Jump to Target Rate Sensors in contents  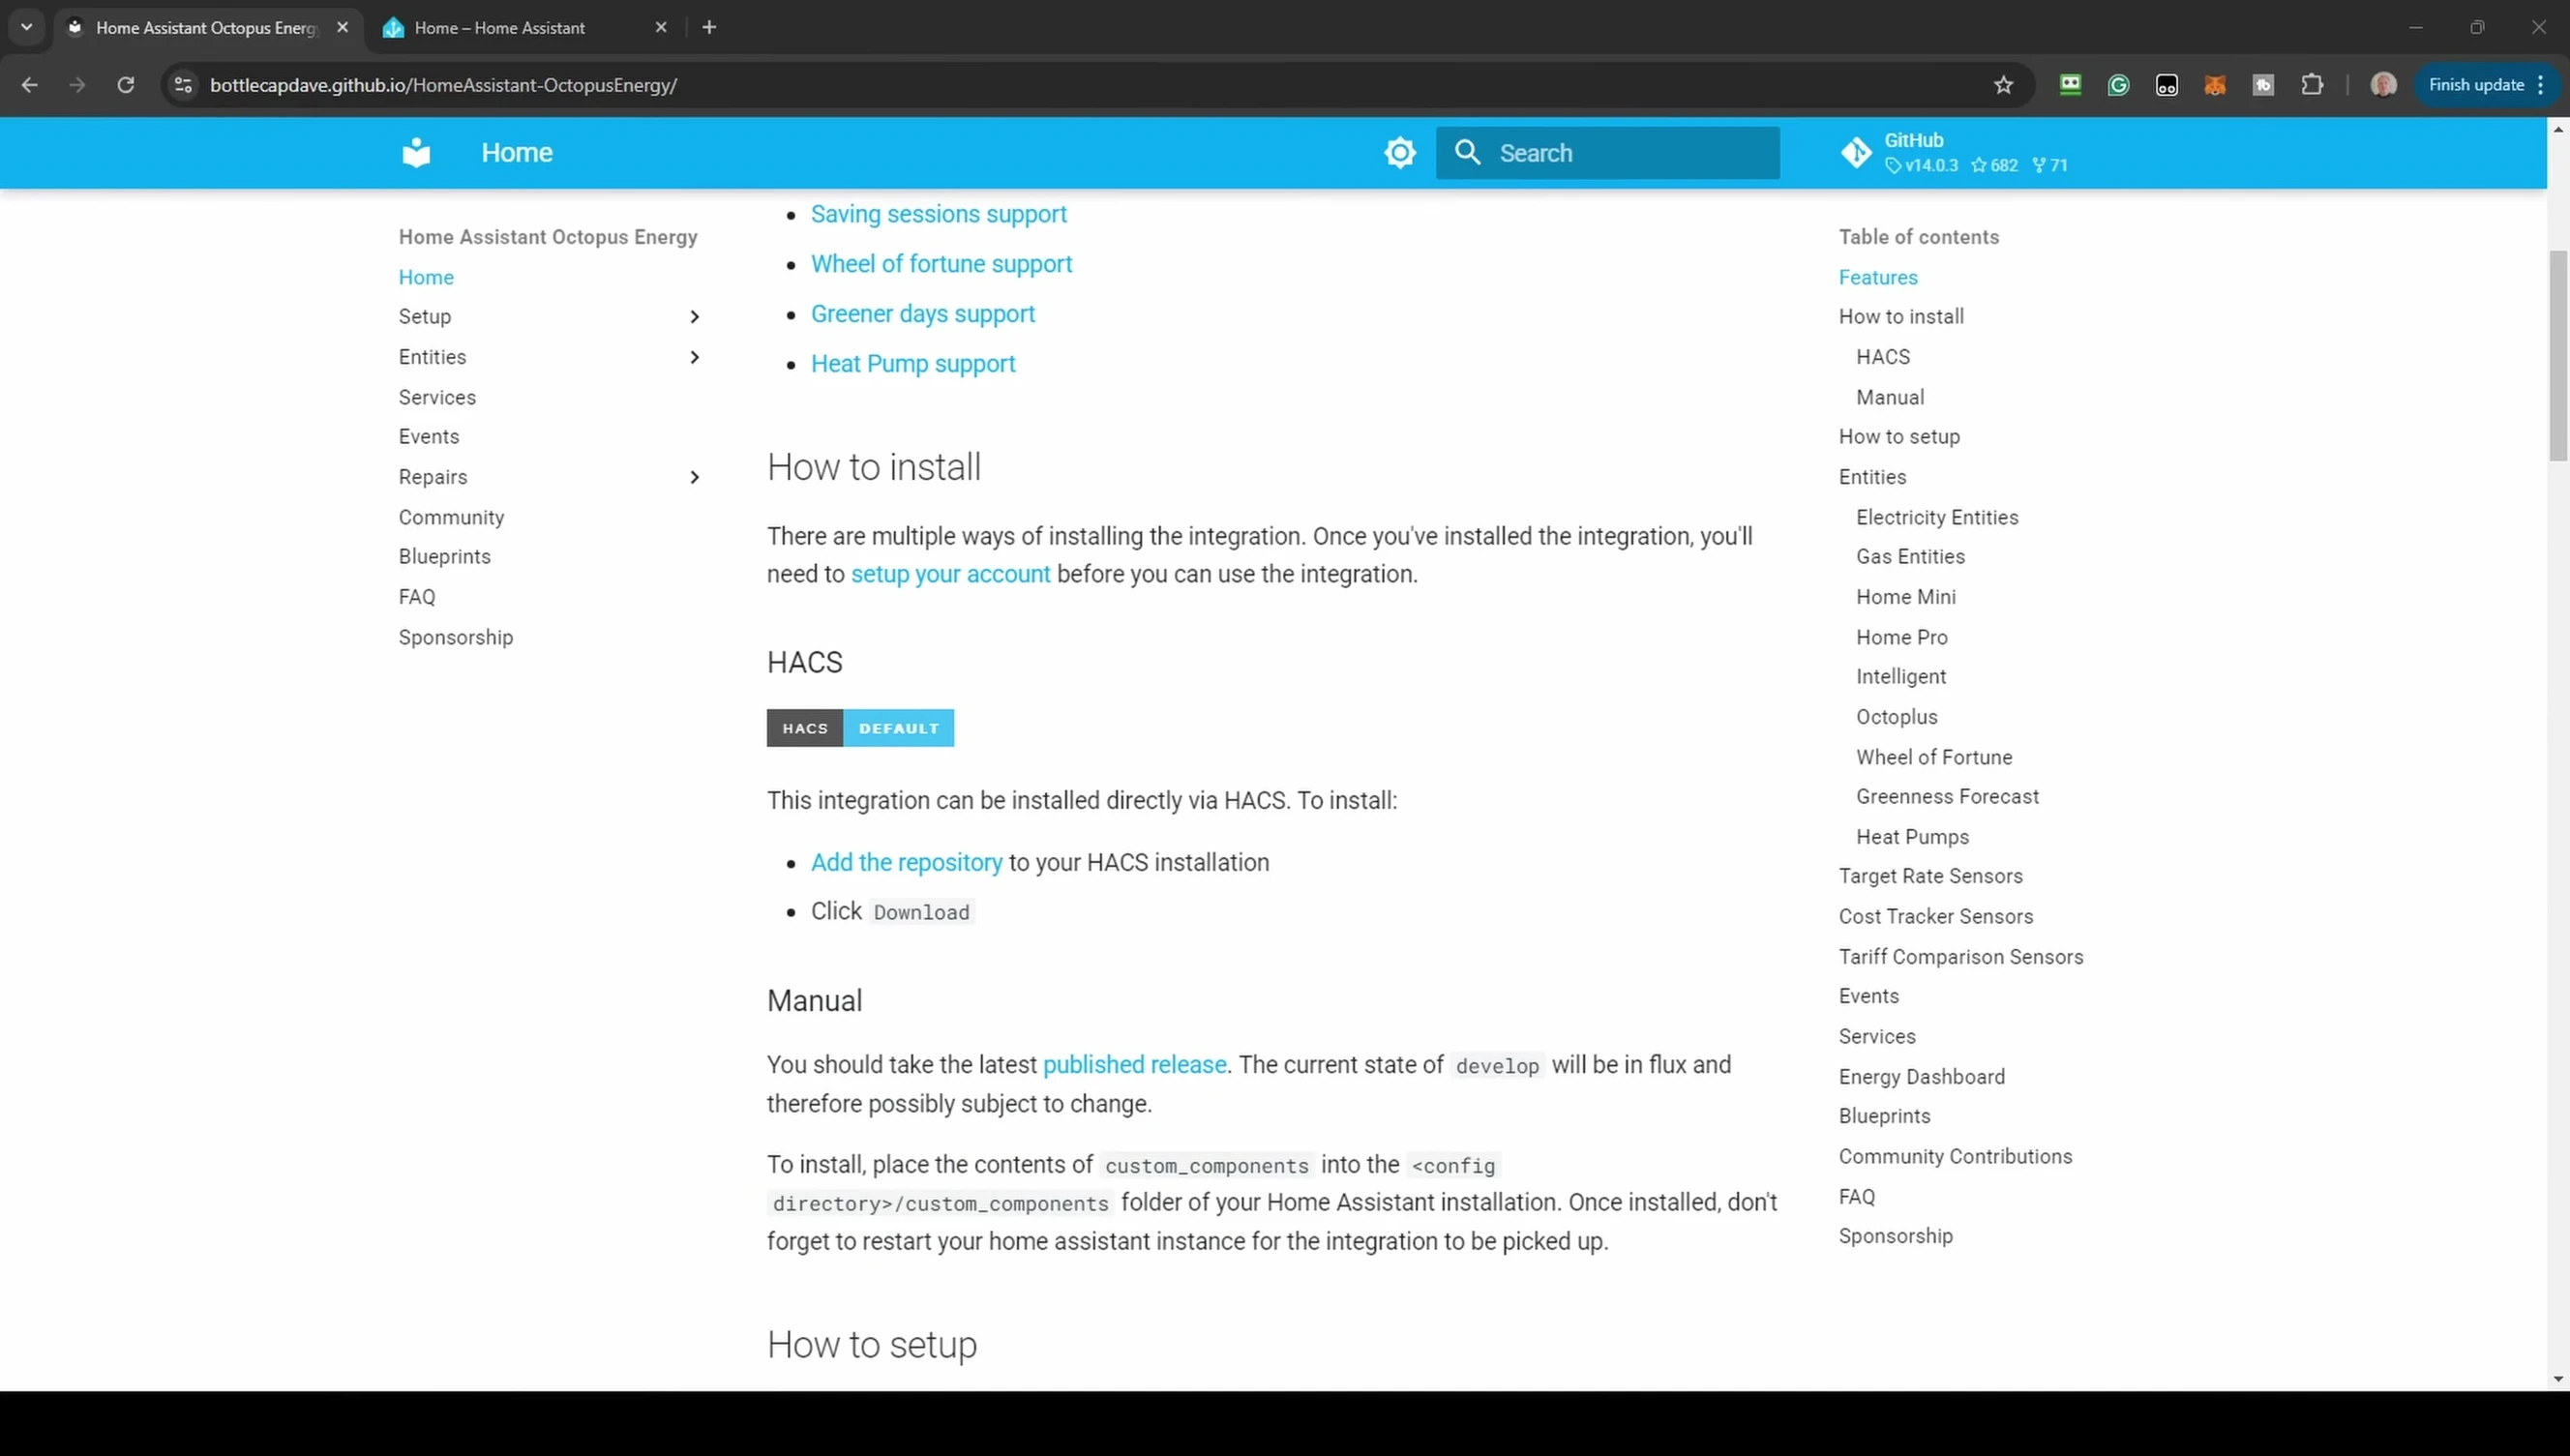pos(1929,876)
